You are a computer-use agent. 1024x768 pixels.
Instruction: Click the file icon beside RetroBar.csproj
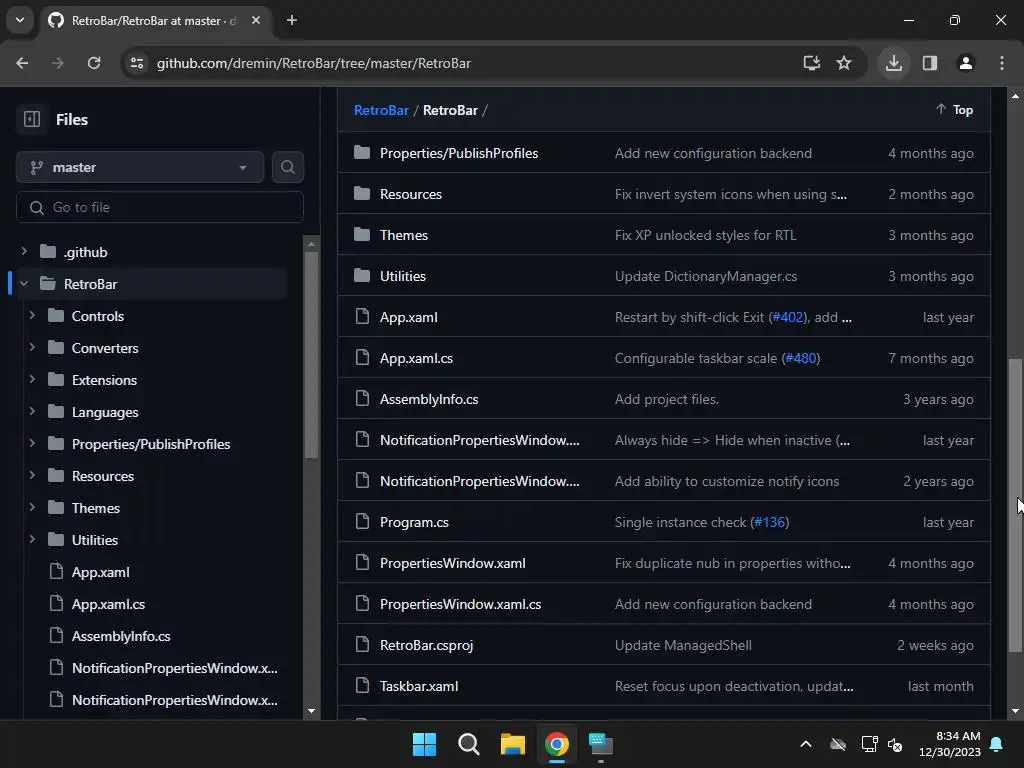[362, 645]
